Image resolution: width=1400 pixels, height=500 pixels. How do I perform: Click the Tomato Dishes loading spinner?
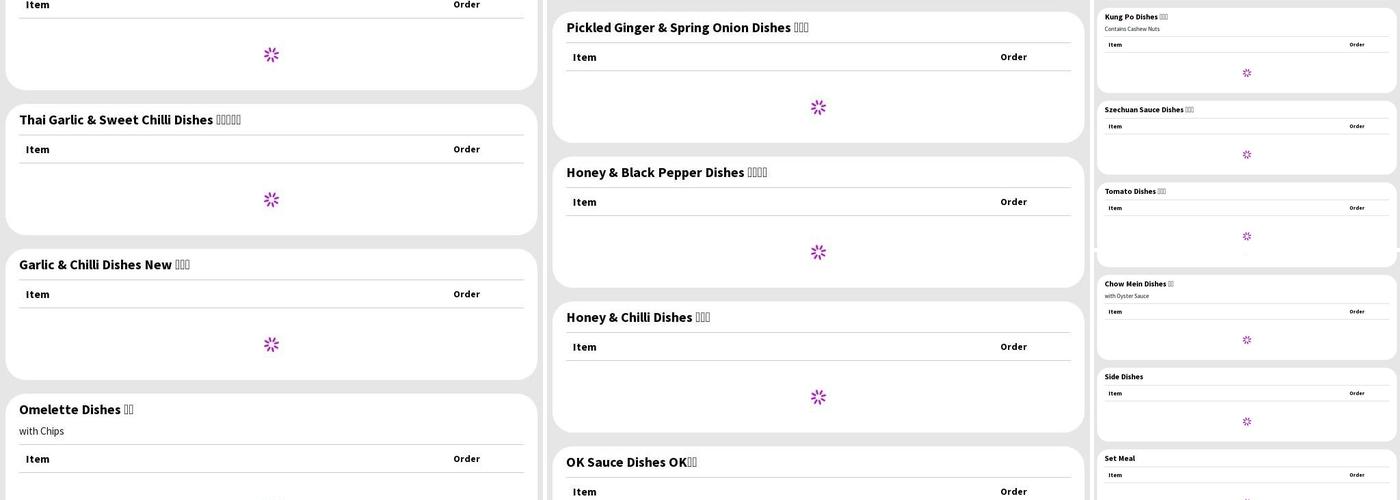click(1246, 237)
